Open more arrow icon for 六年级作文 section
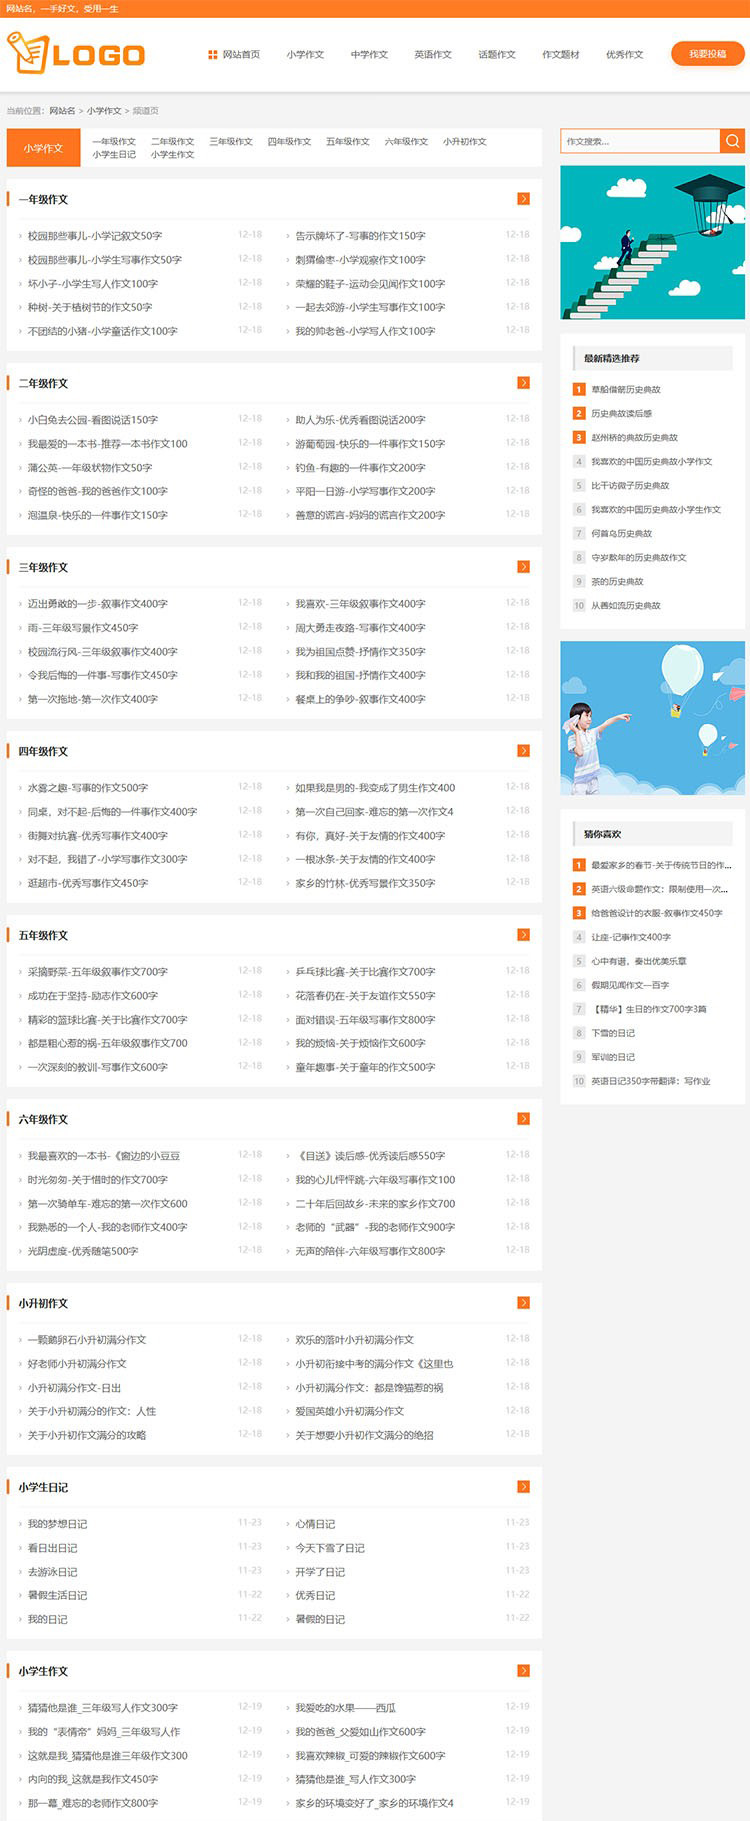 point(523,1119)
